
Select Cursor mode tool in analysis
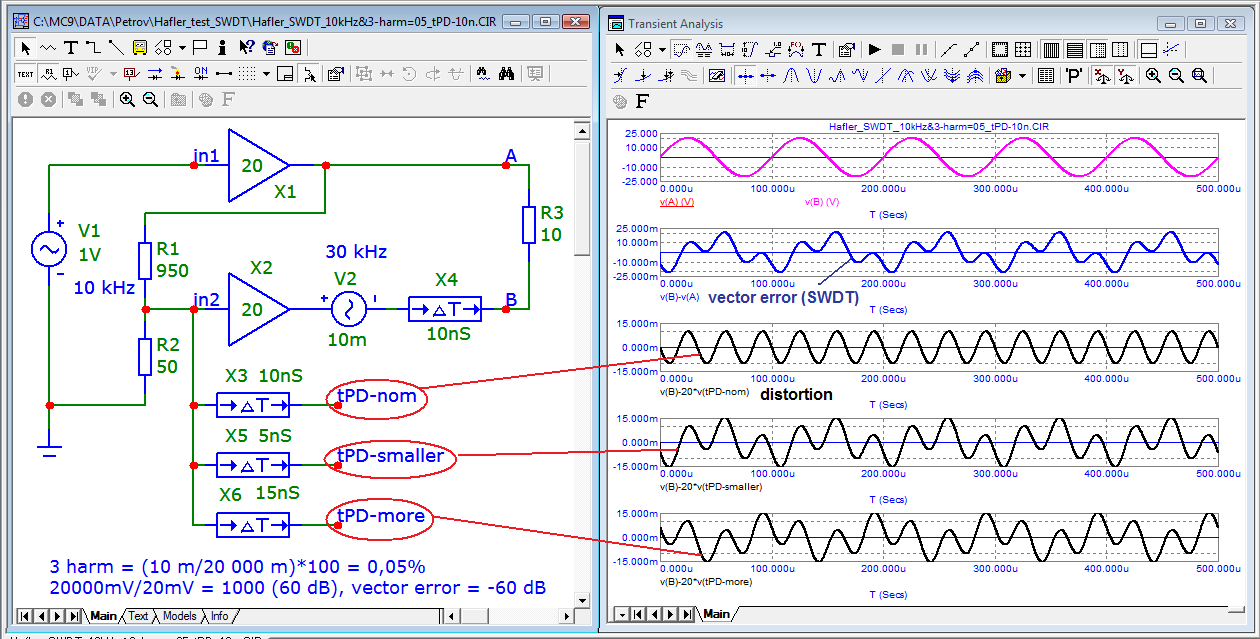pos(705,50)
